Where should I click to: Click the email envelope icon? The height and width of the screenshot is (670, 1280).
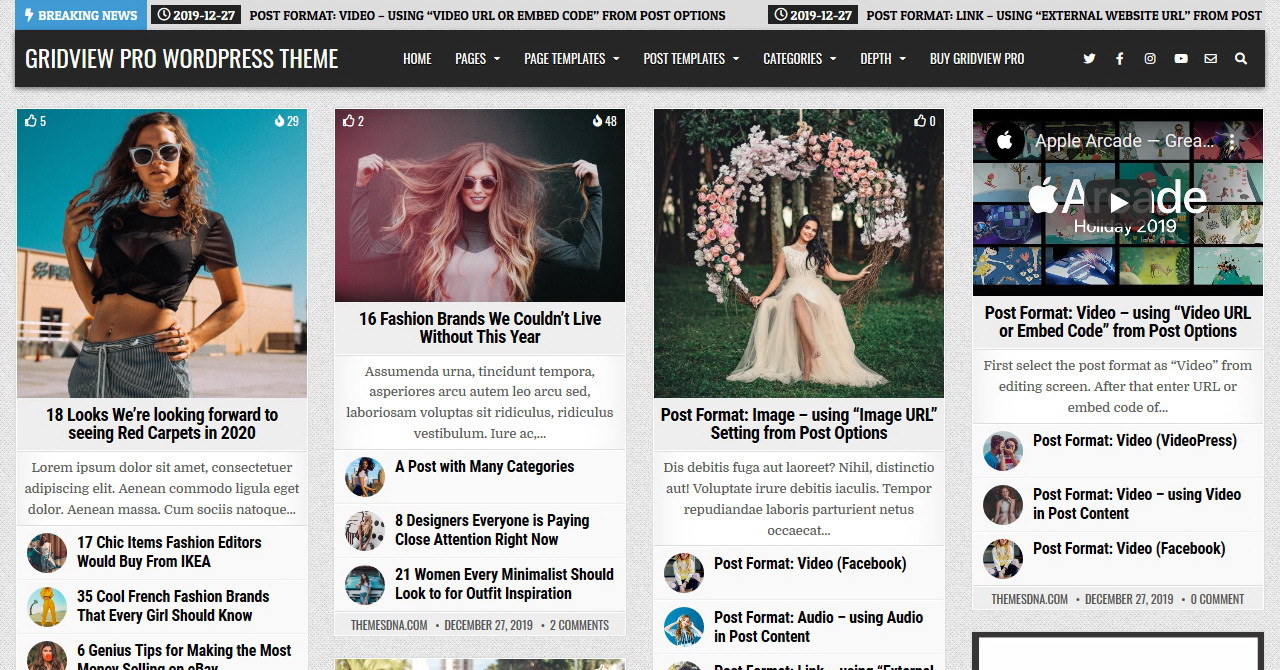pyautogui.click(x=1211, y=59)
